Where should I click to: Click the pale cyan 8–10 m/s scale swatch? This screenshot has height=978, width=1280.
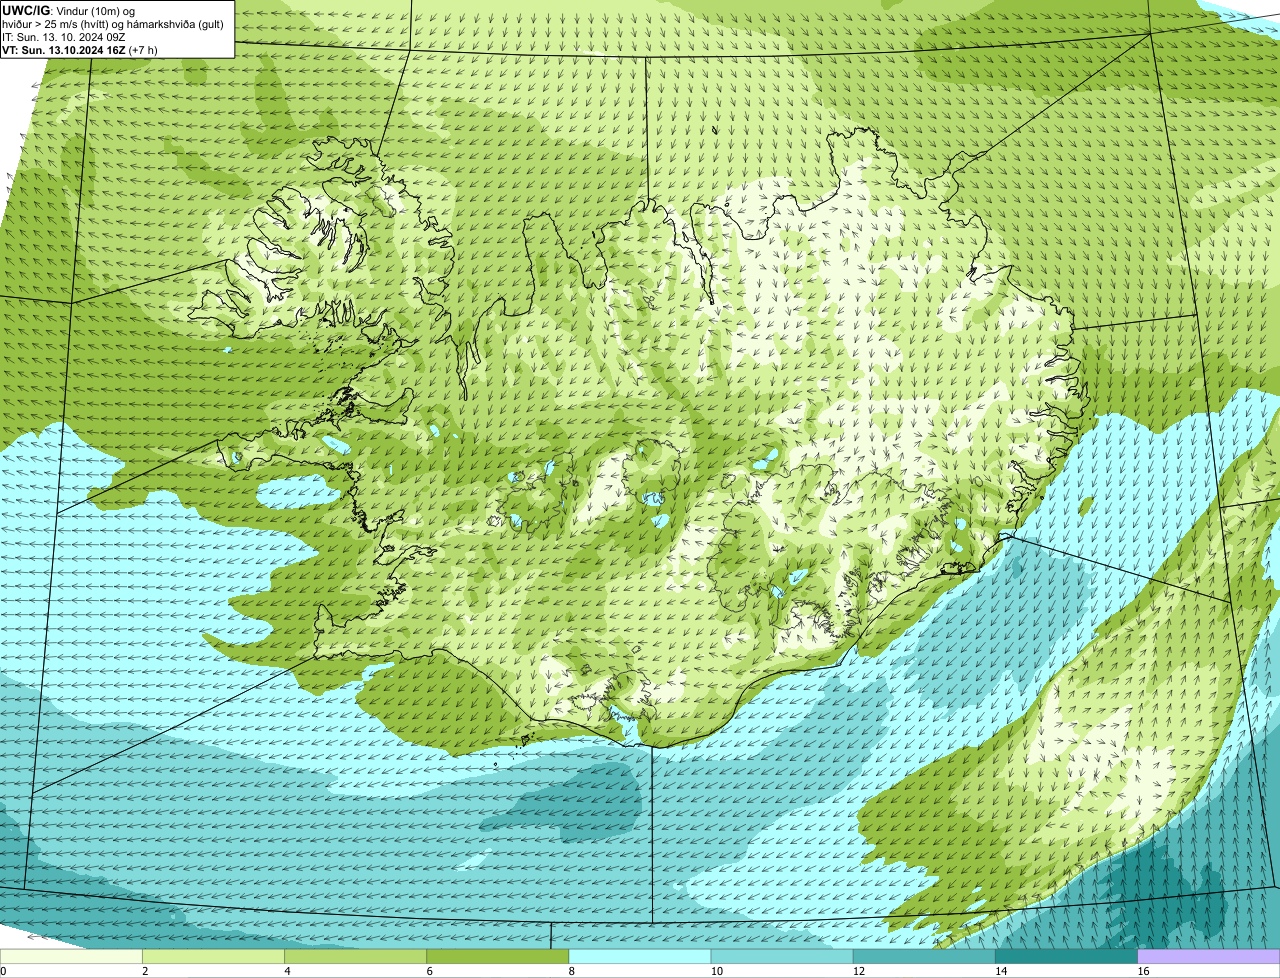coord(640,957)
